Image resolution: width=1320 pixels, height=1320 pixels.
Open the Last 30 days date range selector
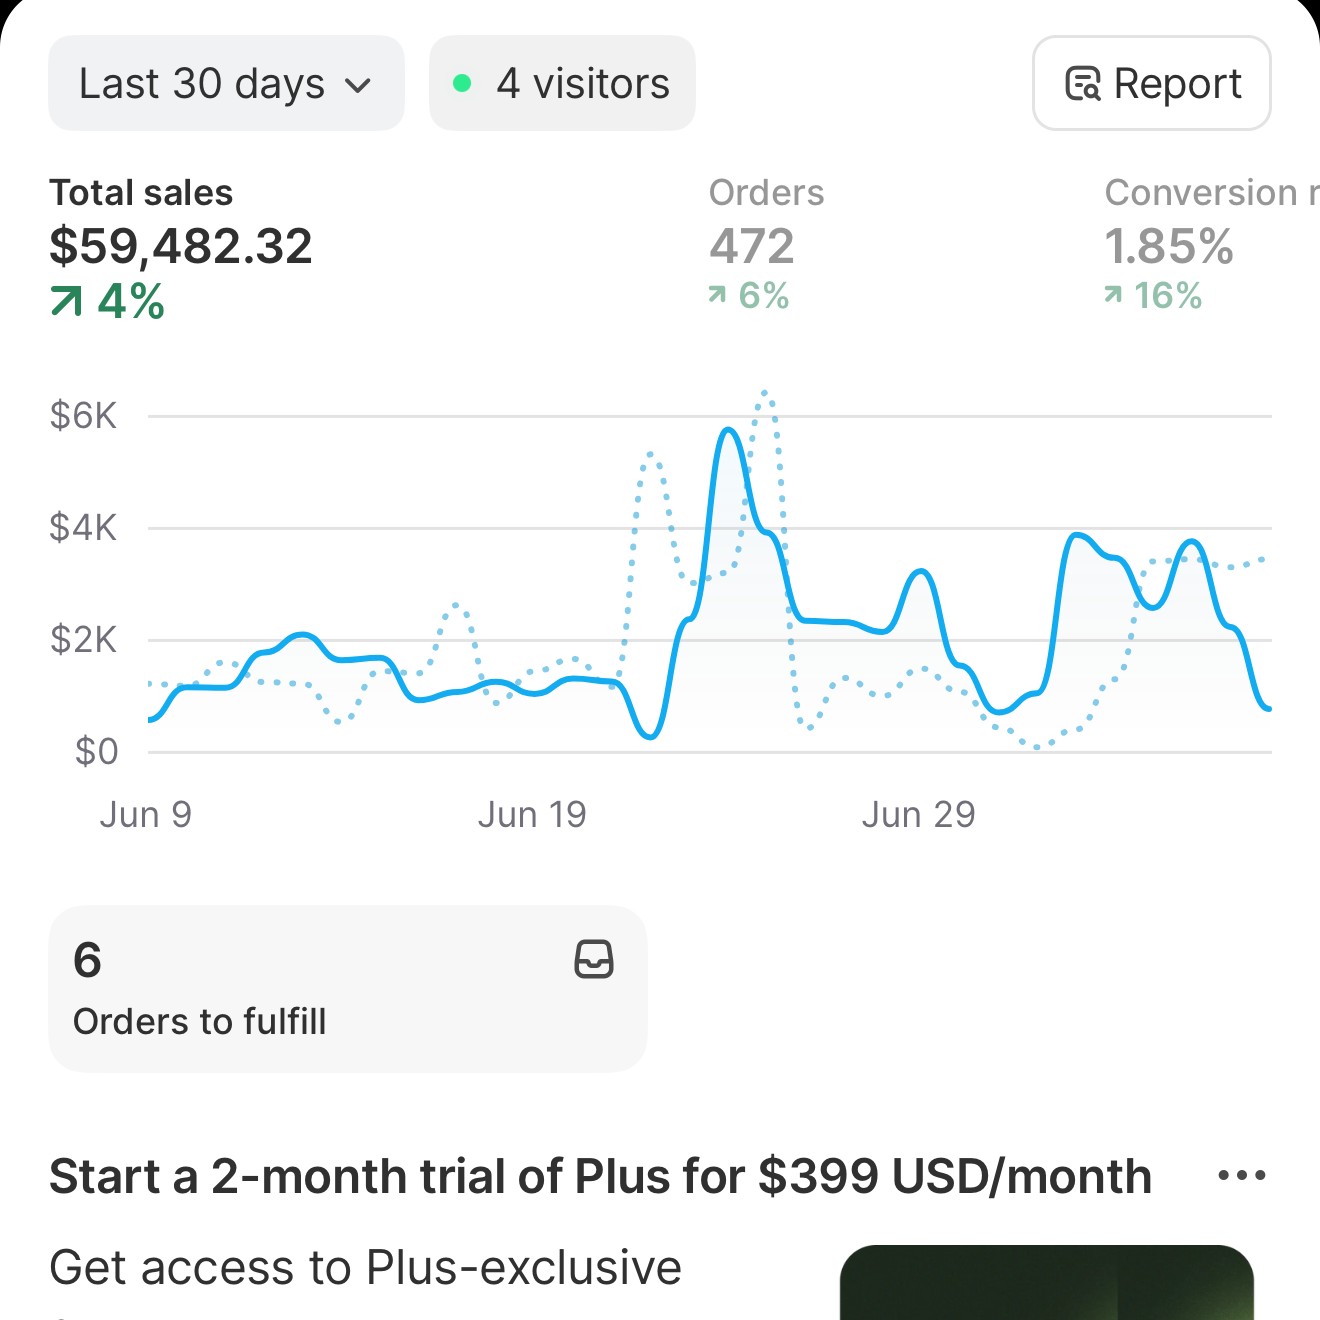click(x=225, y=83)
